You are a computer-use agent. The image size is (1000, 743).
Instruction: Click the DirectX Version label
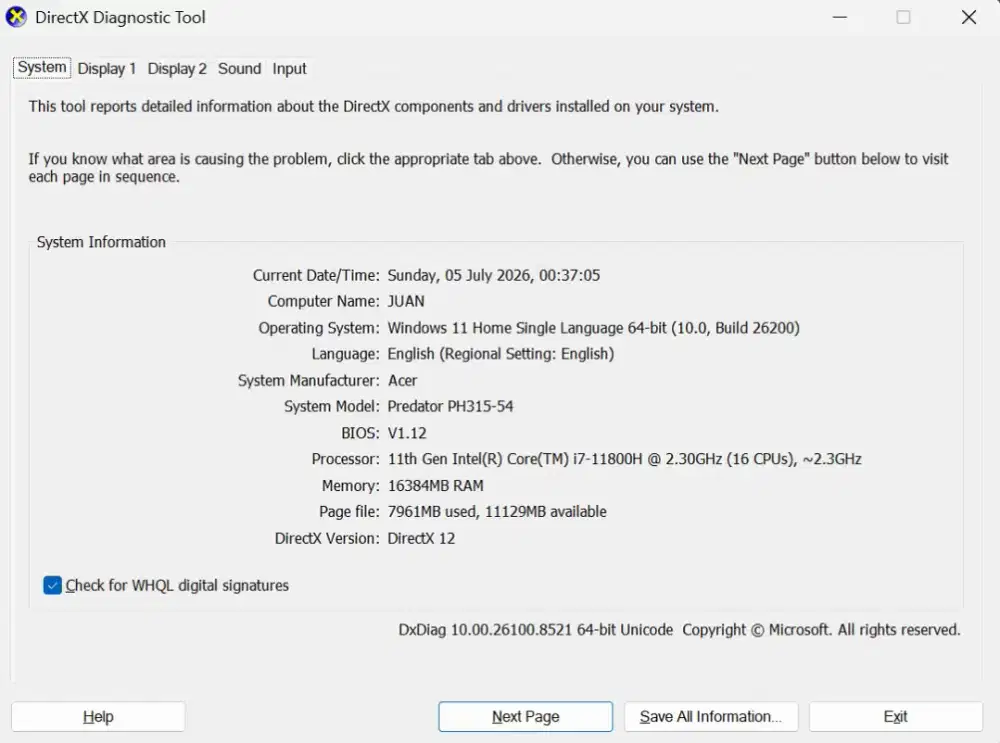click(x=327, y=538)
